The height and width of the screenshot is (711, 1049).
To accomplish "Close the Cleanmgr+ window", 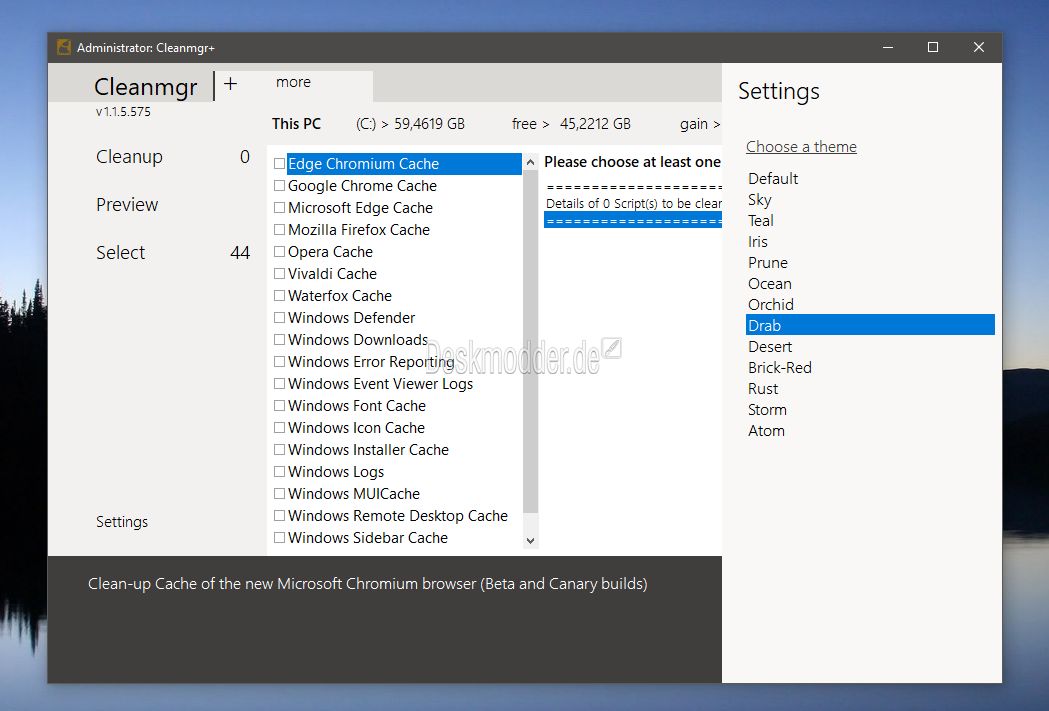I will (979, 47).
